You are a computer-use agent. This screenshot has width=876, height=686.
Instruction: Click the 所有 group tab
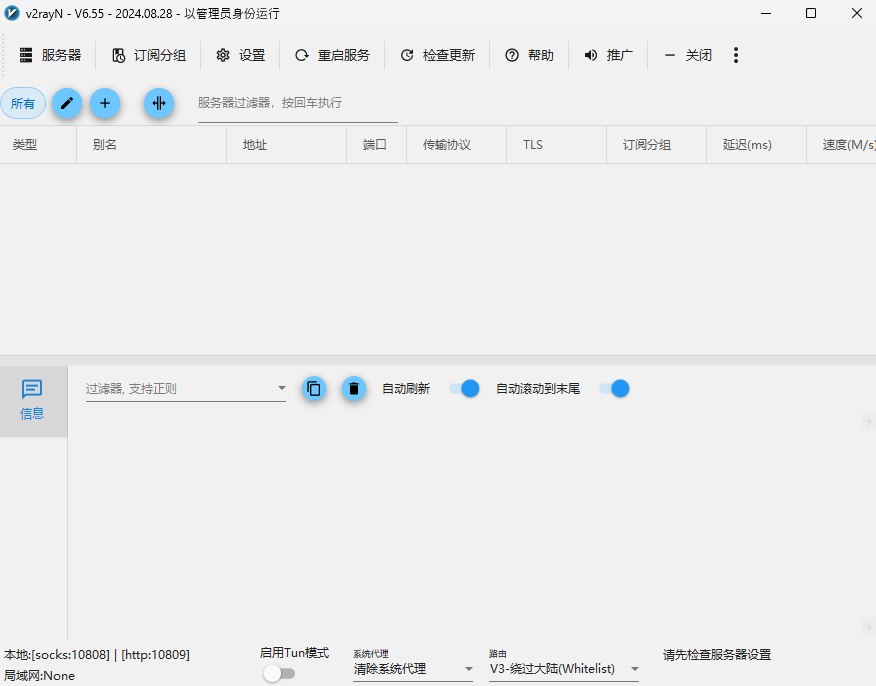click(23, 103)
